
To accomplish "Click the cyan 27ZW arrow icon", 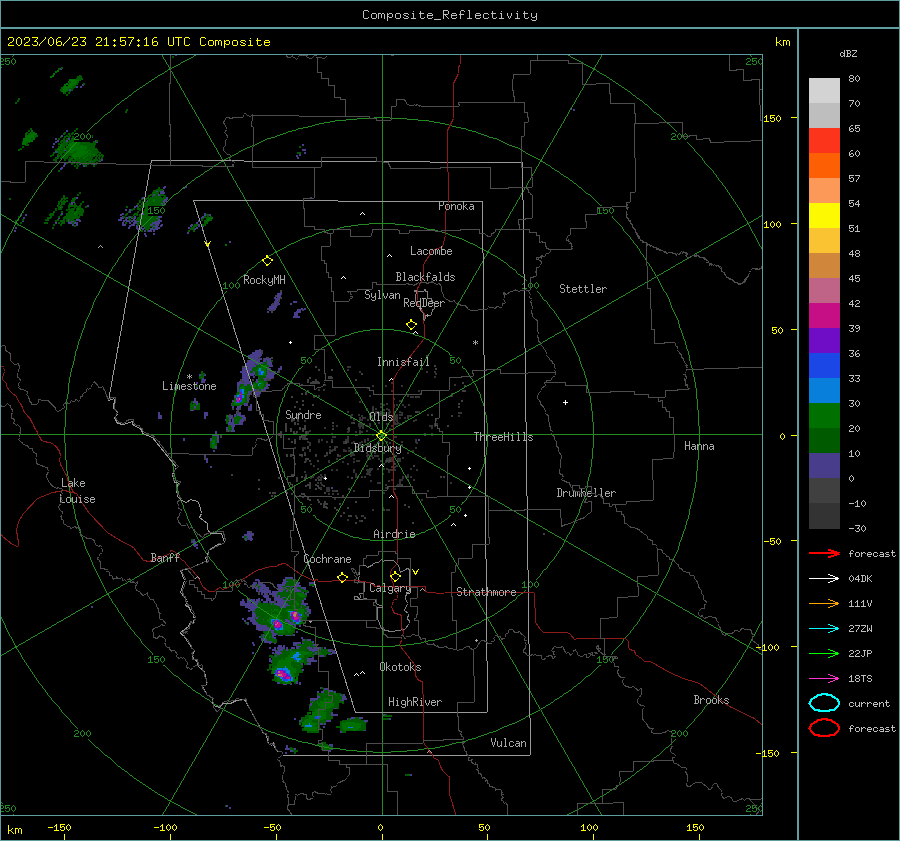I will pos(824,629).
